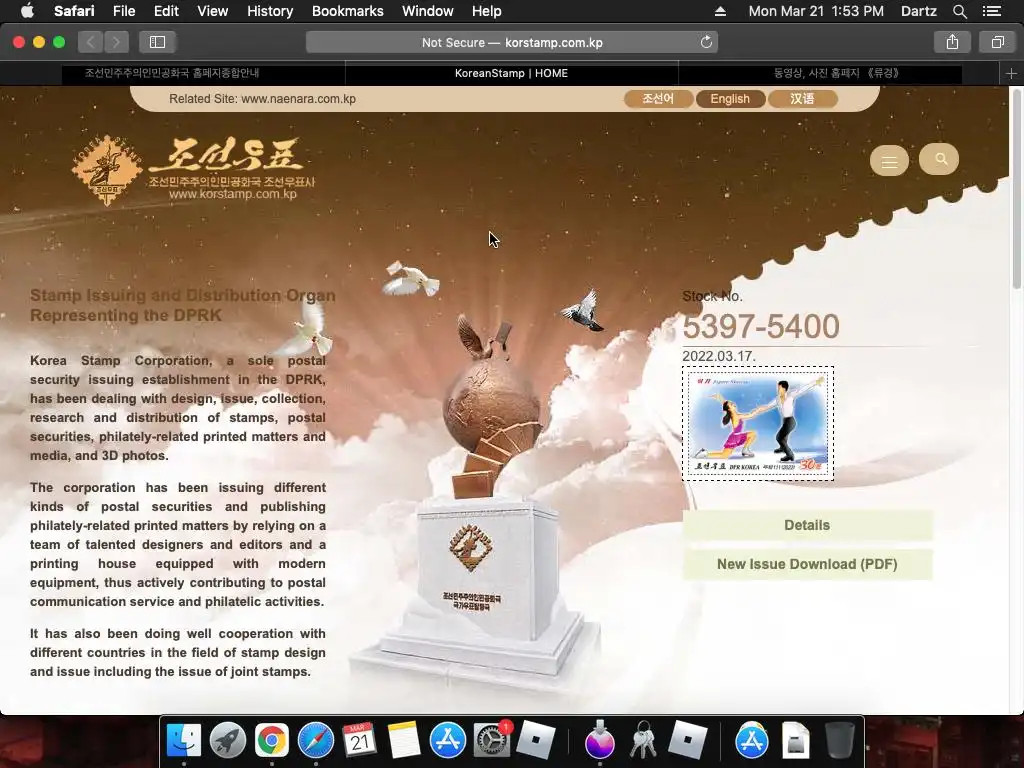Open the macOS Monterey installer in the dock
This screenshot has width=1024, height=768.
click(x=600, y=741)
